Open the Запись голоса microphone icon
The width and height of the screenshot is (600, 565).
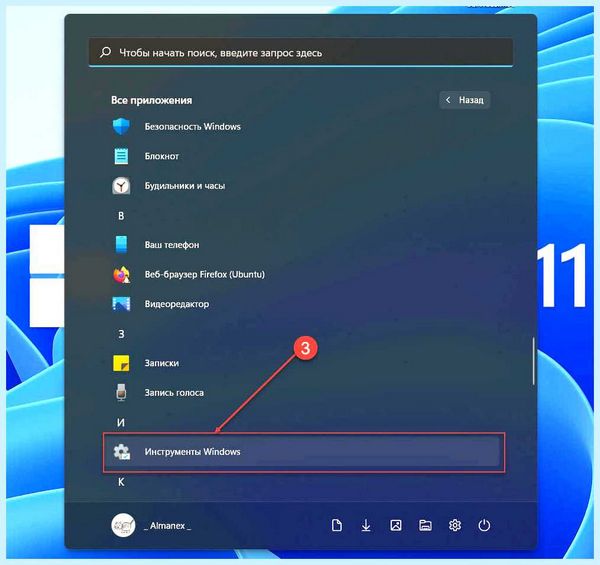point(121,392)
